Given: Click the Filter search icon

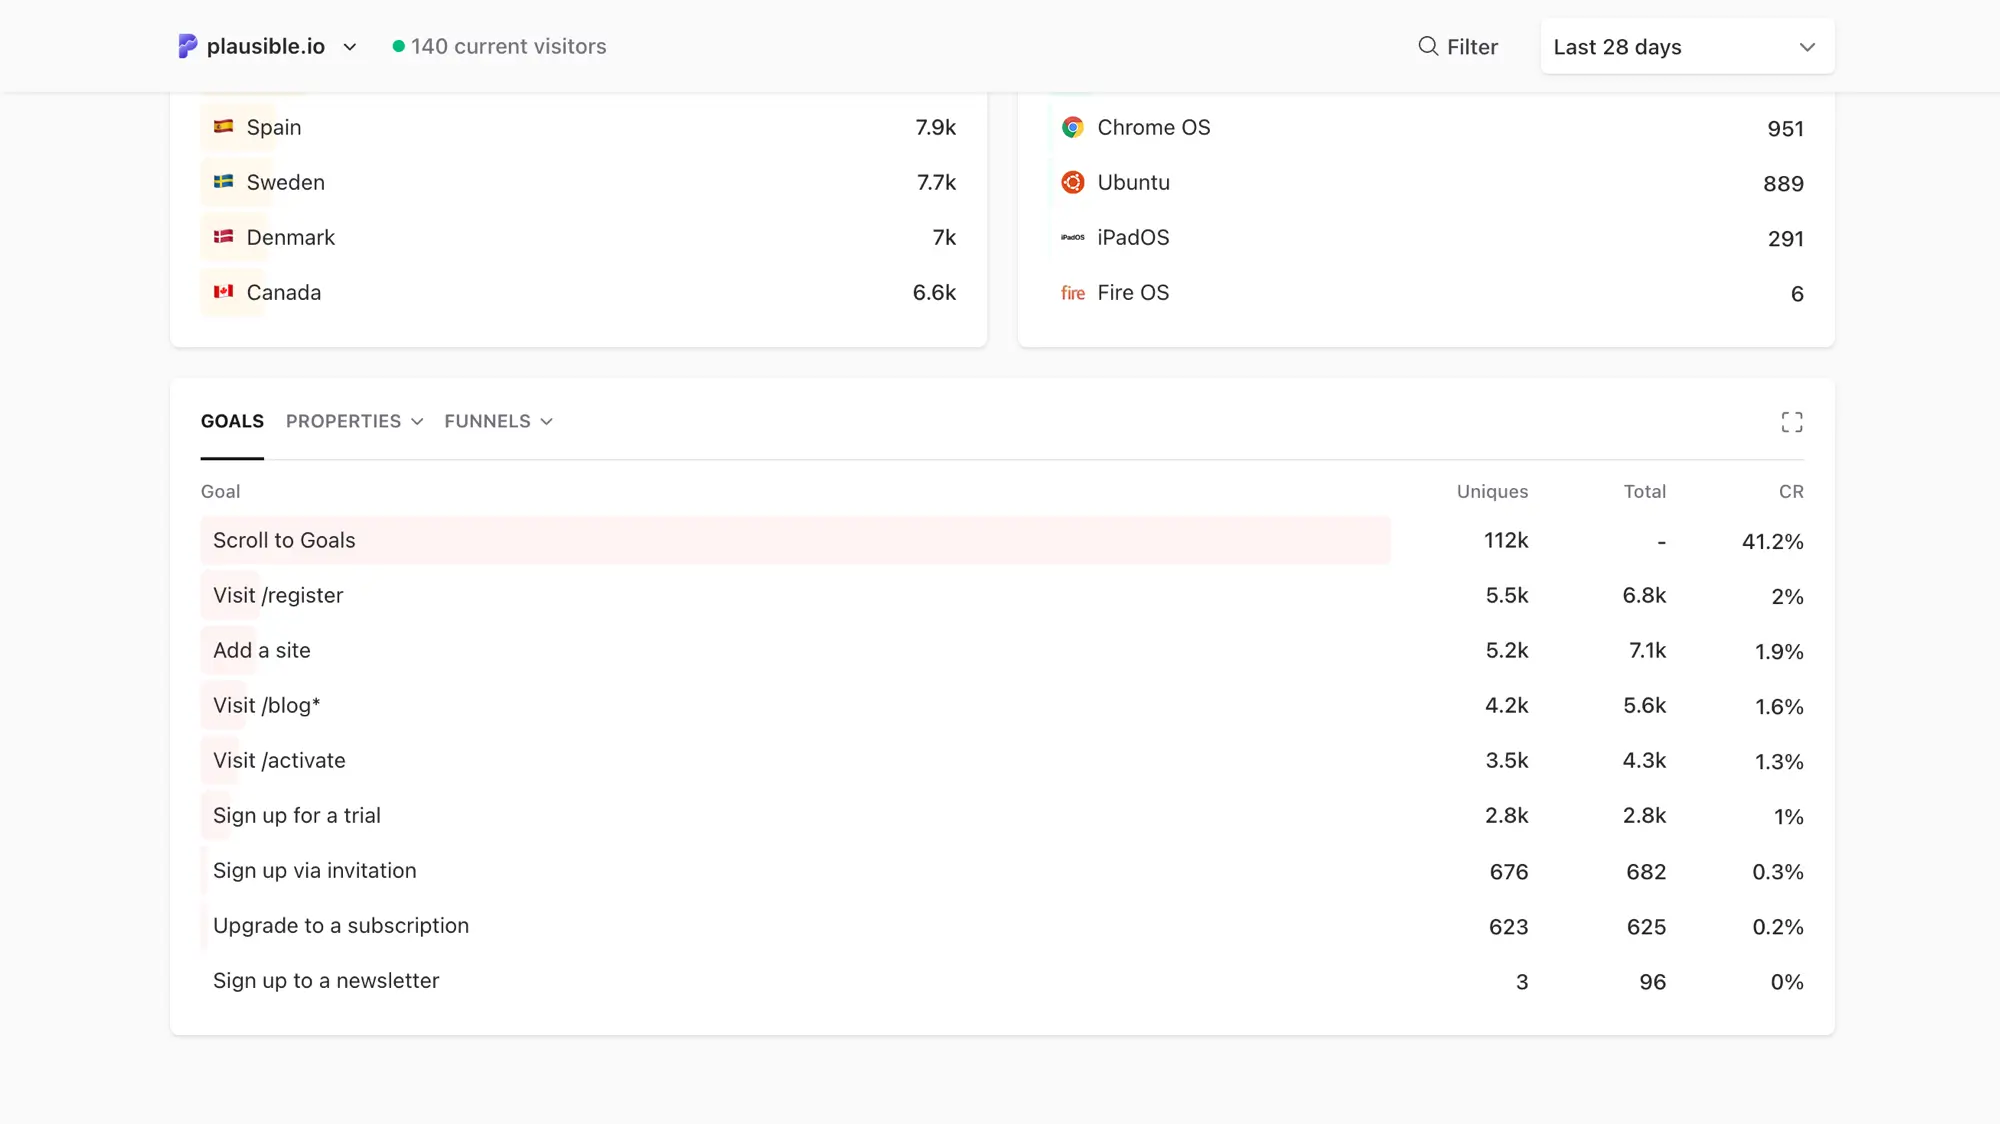Looking at the screenshot, I should [x=1428, y=46].
